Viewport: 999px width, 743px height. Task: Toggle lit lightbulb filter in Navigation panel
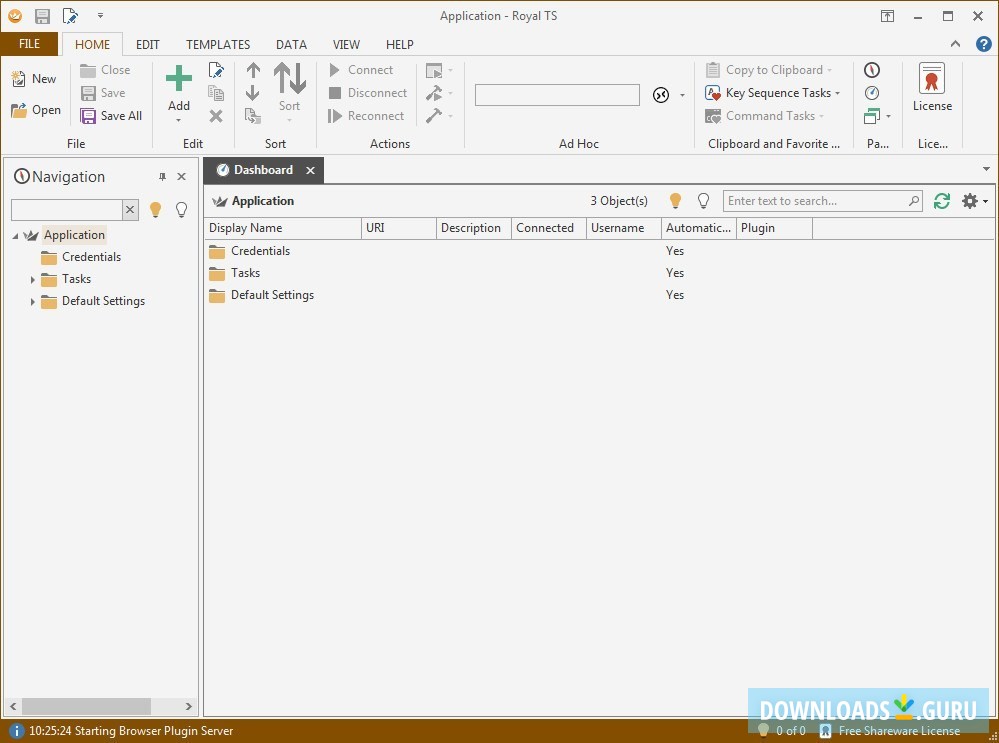(x=155, y=210)
